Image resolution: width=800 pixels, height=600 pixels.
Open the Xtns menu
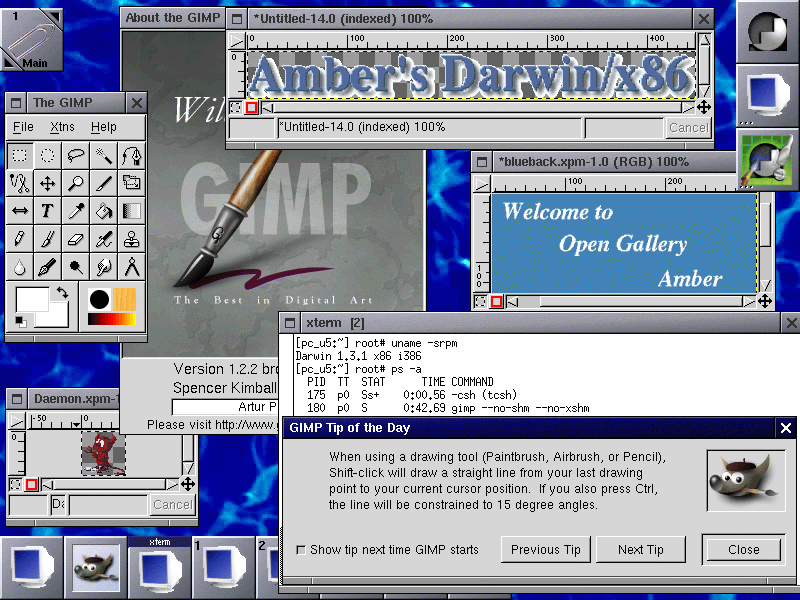(x=62, y=127)
